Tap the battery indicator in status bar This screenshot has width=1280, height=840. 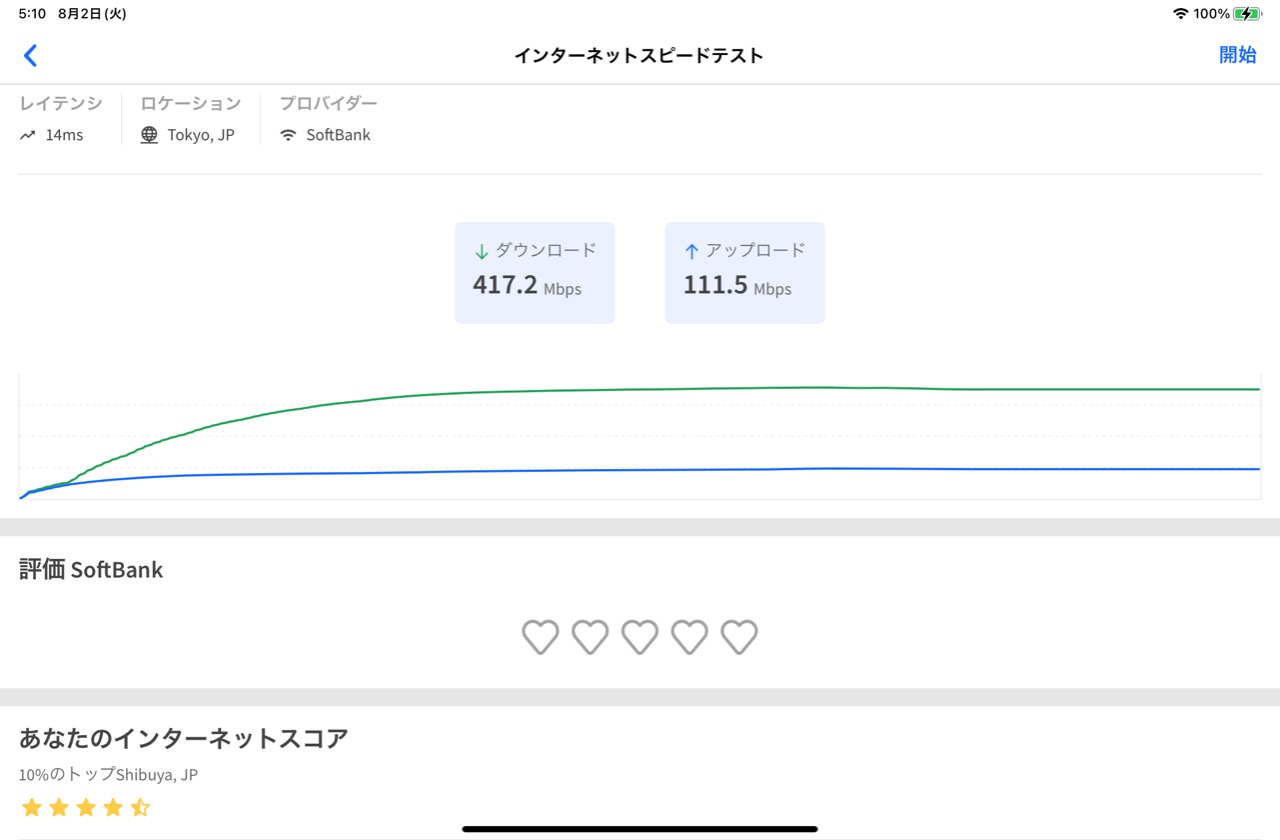1247,14
